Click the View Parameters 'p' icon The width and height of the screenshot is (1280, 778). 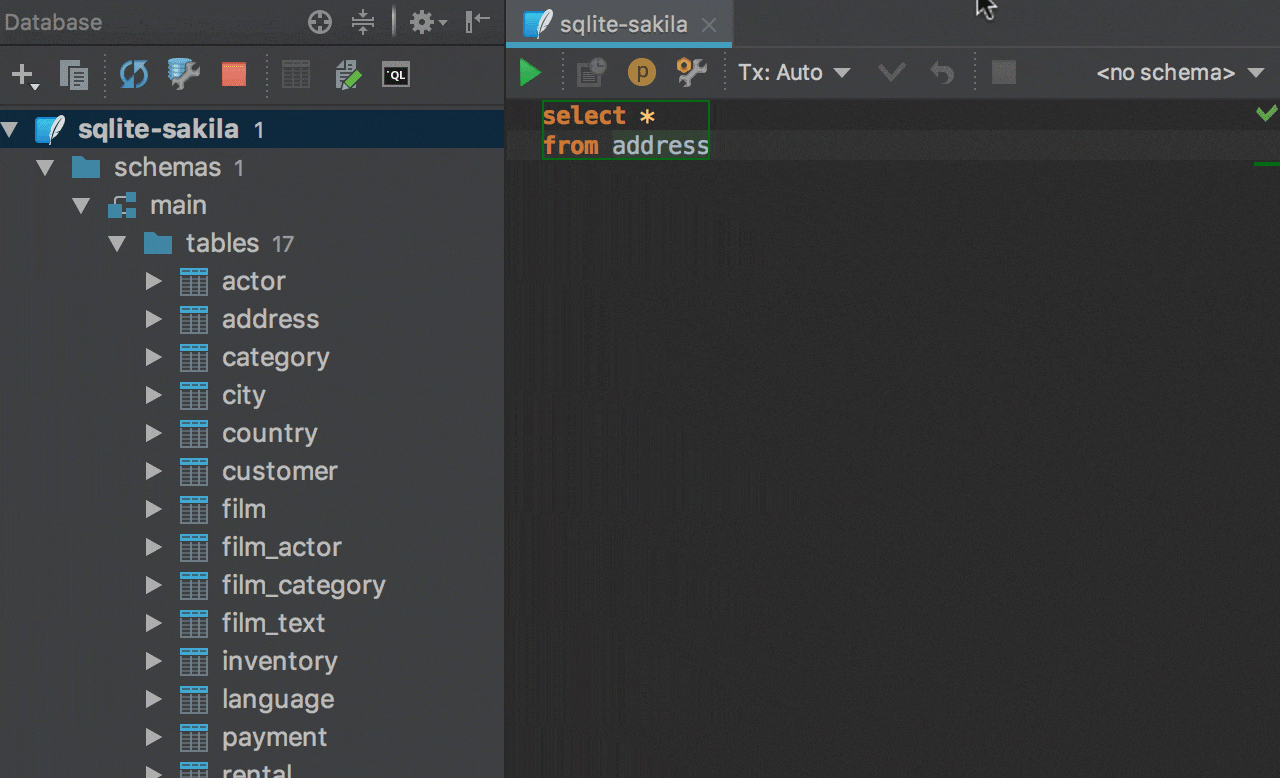(641, 73)
